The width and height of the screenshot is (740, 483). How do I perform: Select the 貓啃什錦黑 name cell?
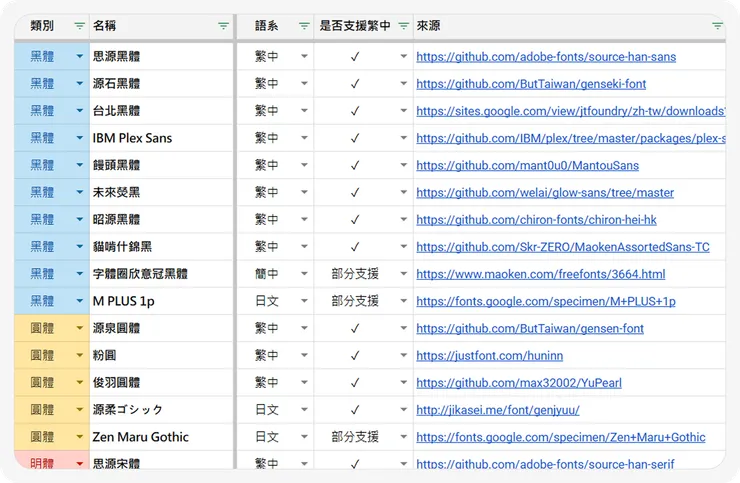point(161,246)
